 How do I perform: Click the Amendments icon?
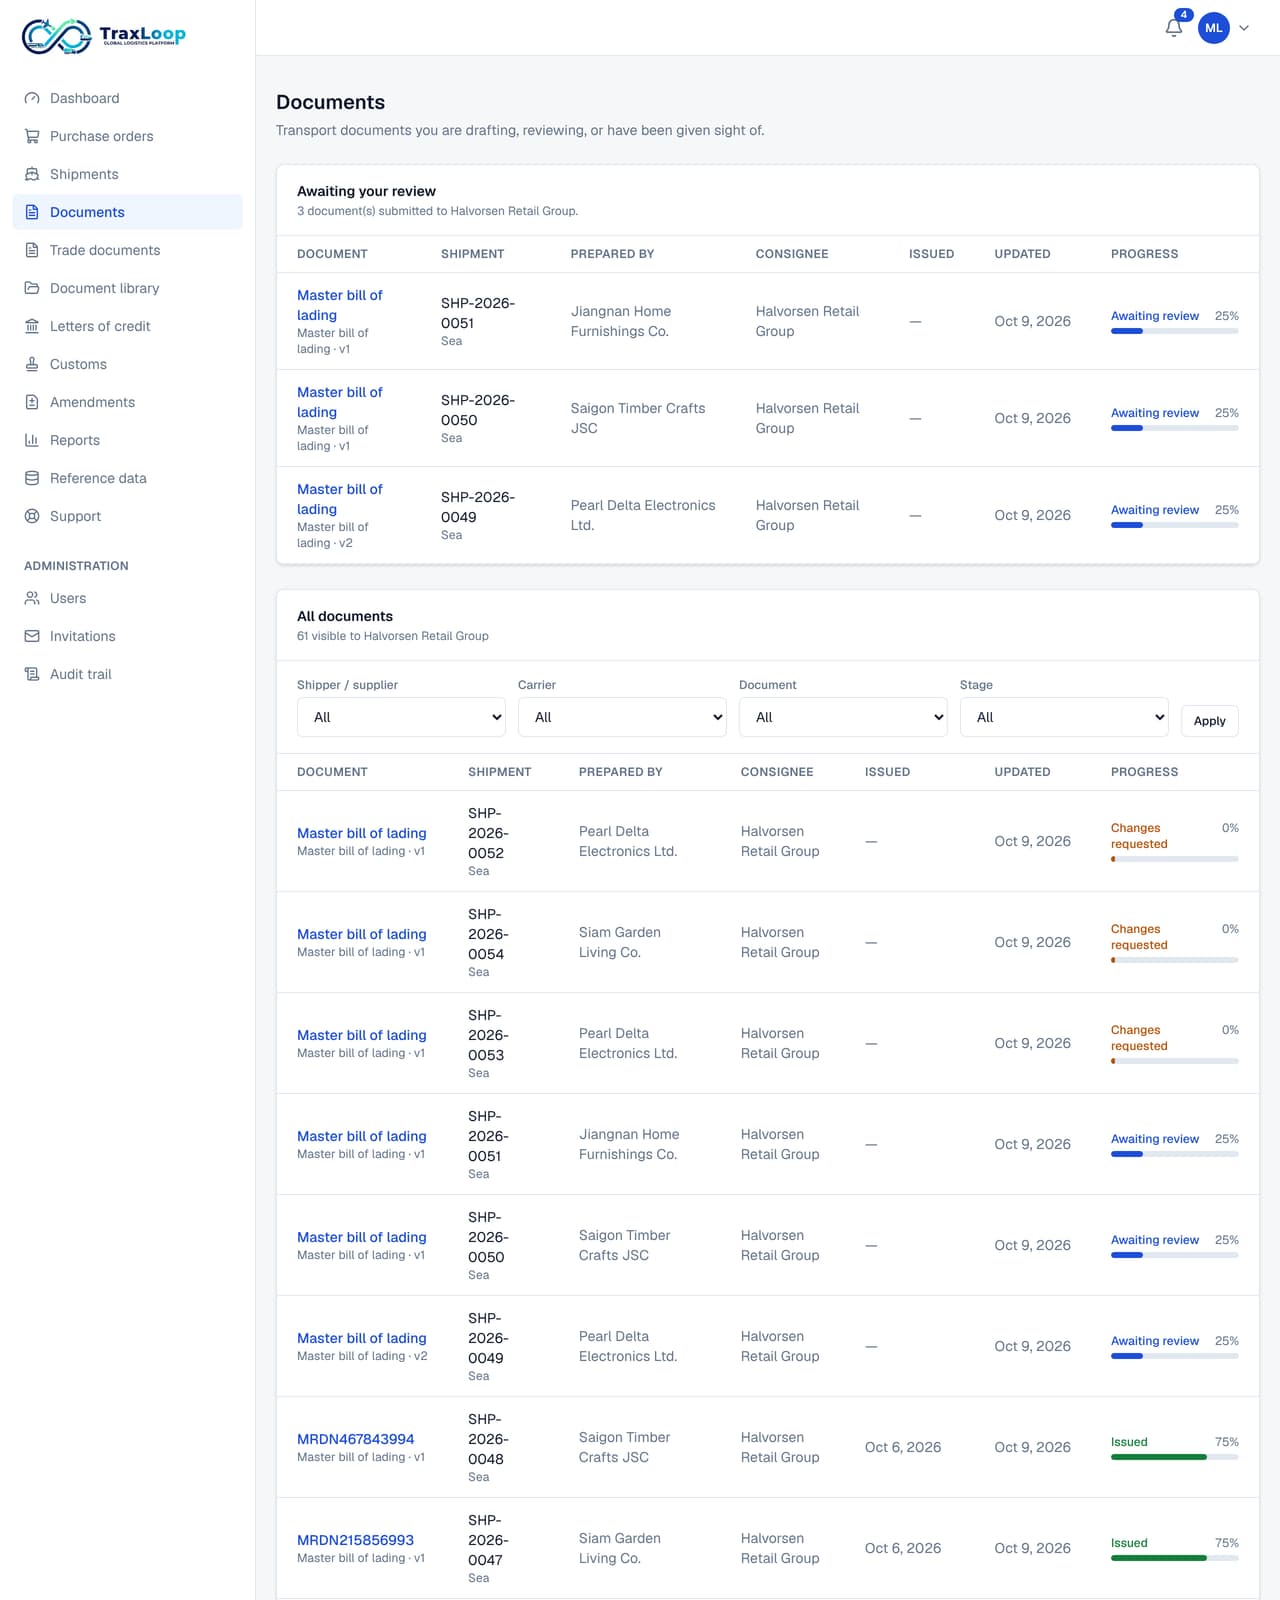[32, 402]
